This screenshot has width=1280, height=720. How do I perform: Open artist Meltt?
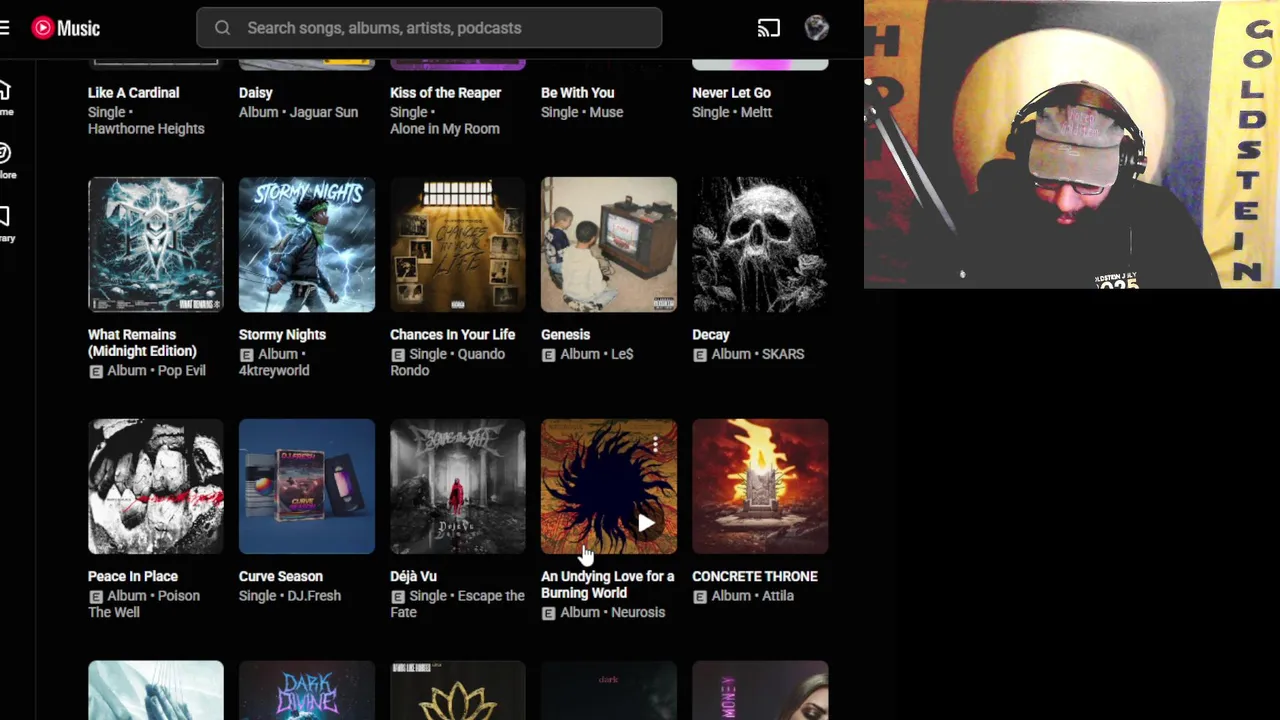point(757,112)
